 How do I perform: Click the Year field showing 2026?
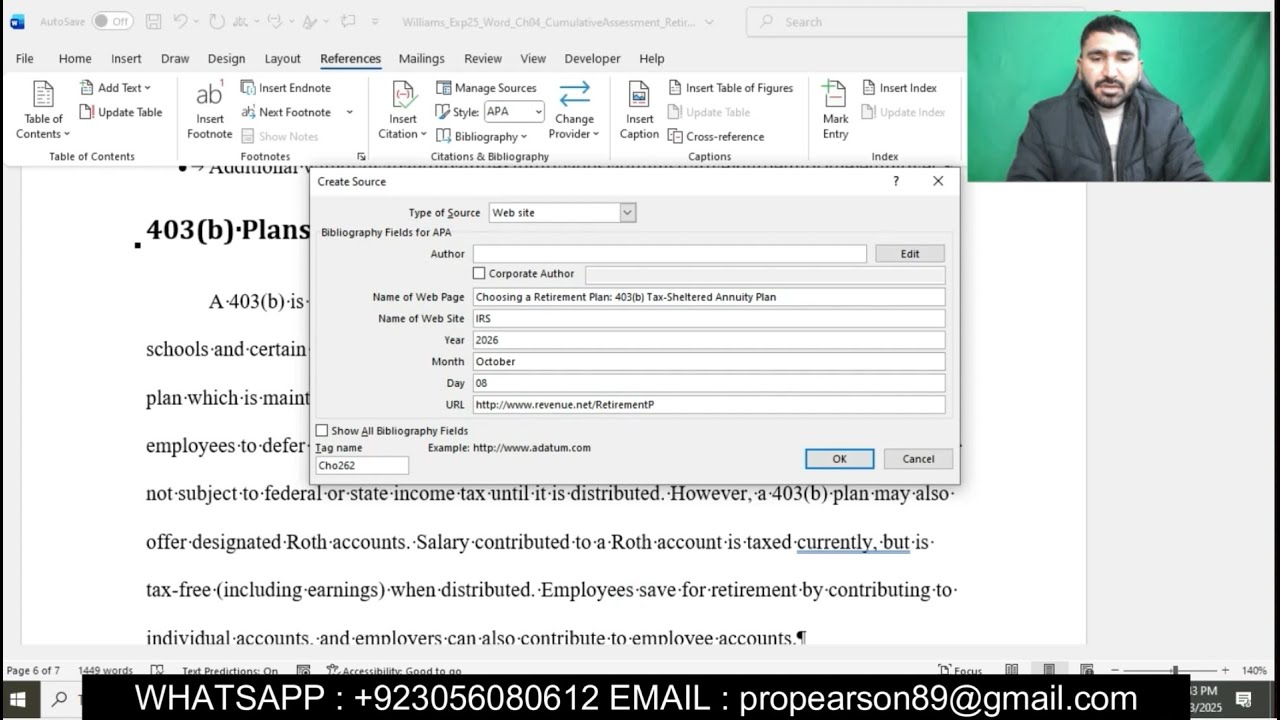click(x=709, y=340)
